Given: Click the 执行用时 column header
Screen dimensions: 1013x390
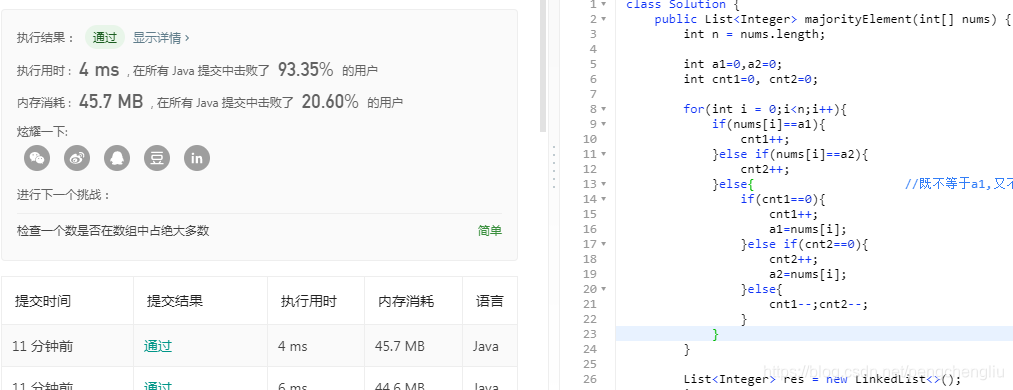Looking at the screenshot, I should pos(309,301).
